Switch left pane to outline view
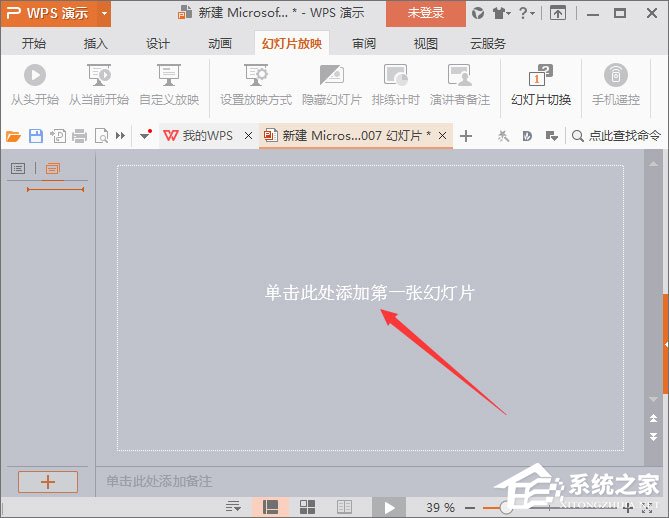 coord(18,169)
